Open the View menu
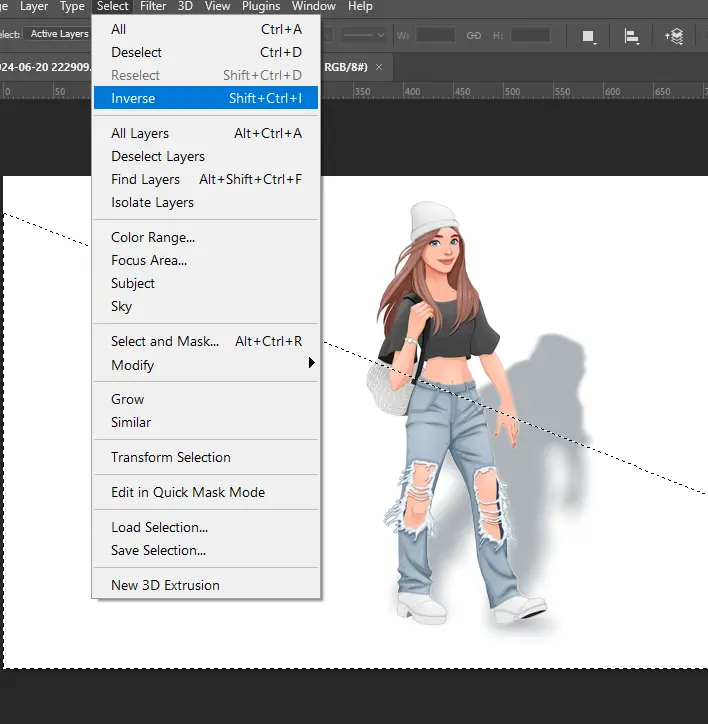Image resolution: width=708 pixels, height=724 pixels. pos(217,6)
